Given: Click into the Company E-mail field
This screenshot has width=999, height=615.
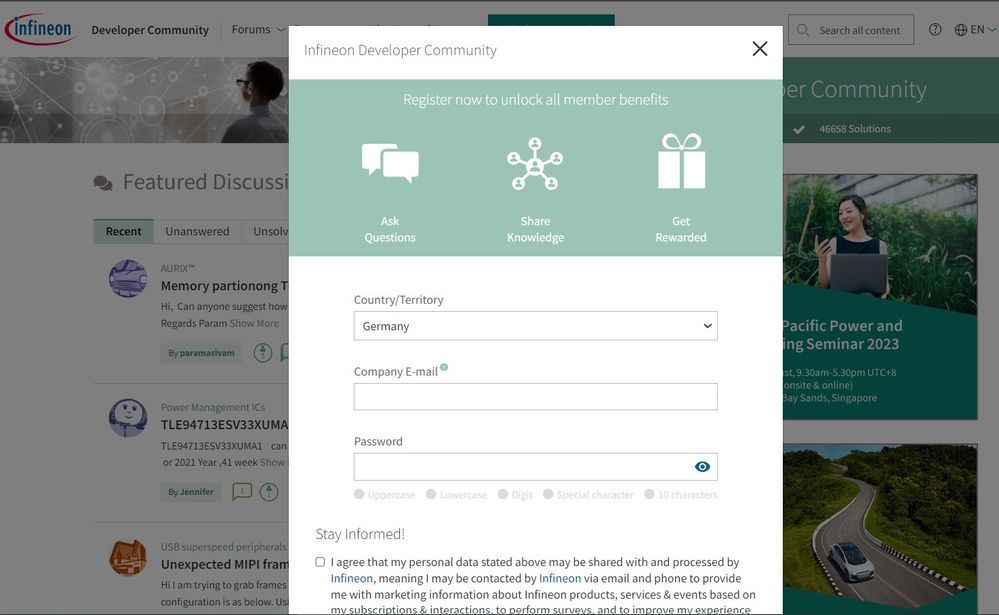Looking at the screenshot, I should (x=535, y=396).
